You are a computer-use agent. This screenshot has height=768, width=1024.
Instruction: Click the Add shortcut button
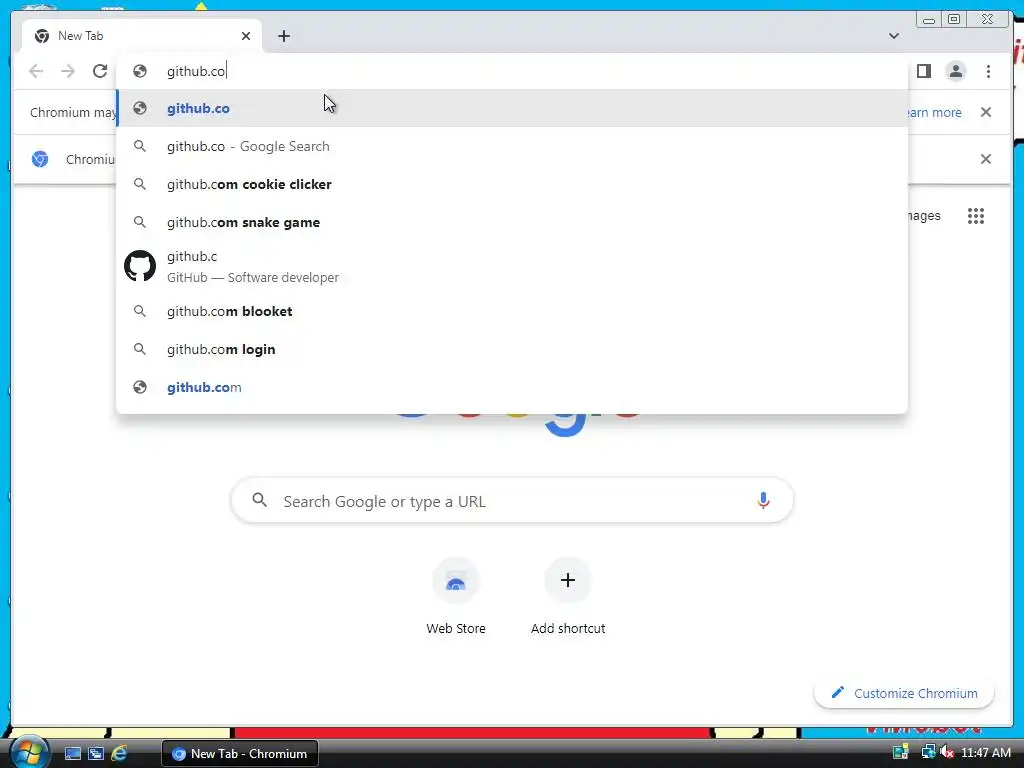[568, 597]
